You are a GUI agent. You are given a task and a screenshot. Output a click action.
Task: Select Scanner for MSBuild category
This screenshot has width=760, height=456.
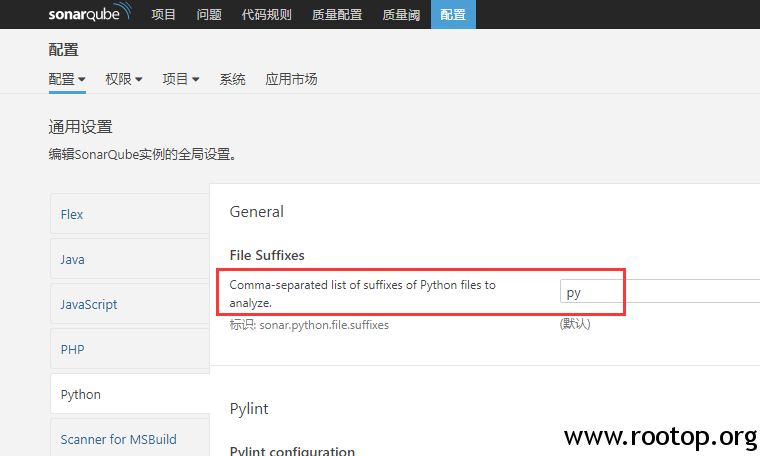[130, 438]
